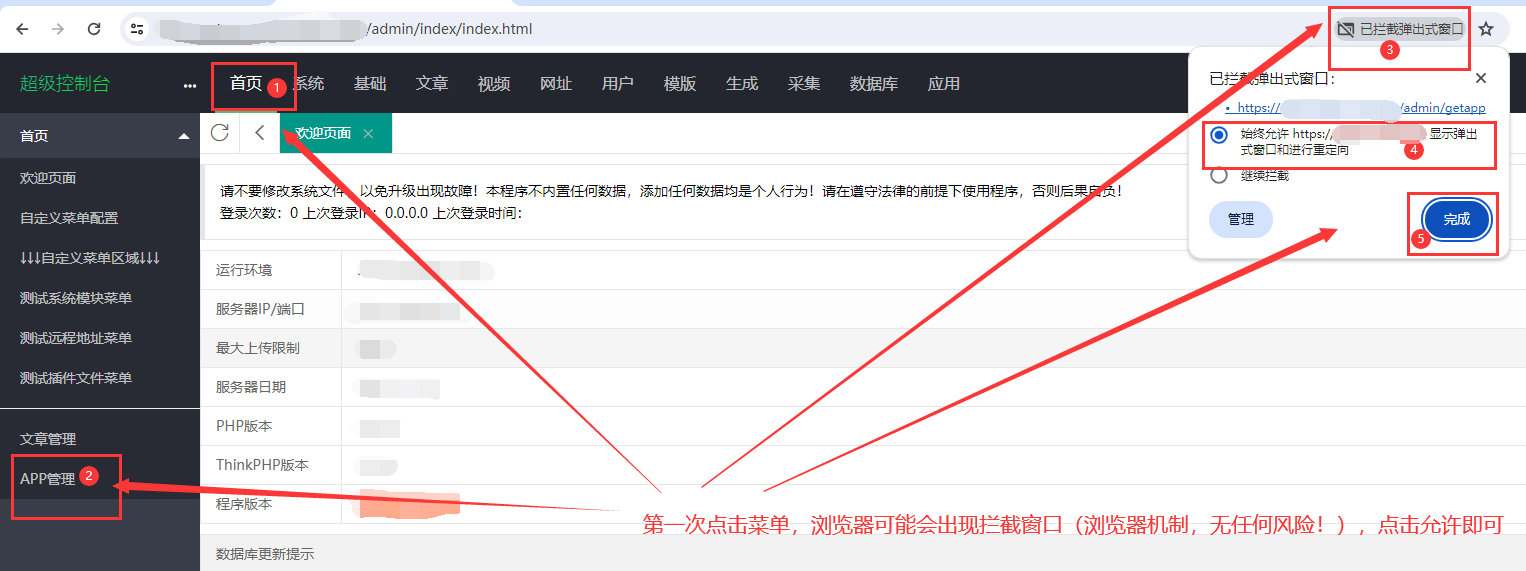This screenshot has height=571, width=1526.
Task: Click the refresh icon in the tab bar
Action: 220,133
